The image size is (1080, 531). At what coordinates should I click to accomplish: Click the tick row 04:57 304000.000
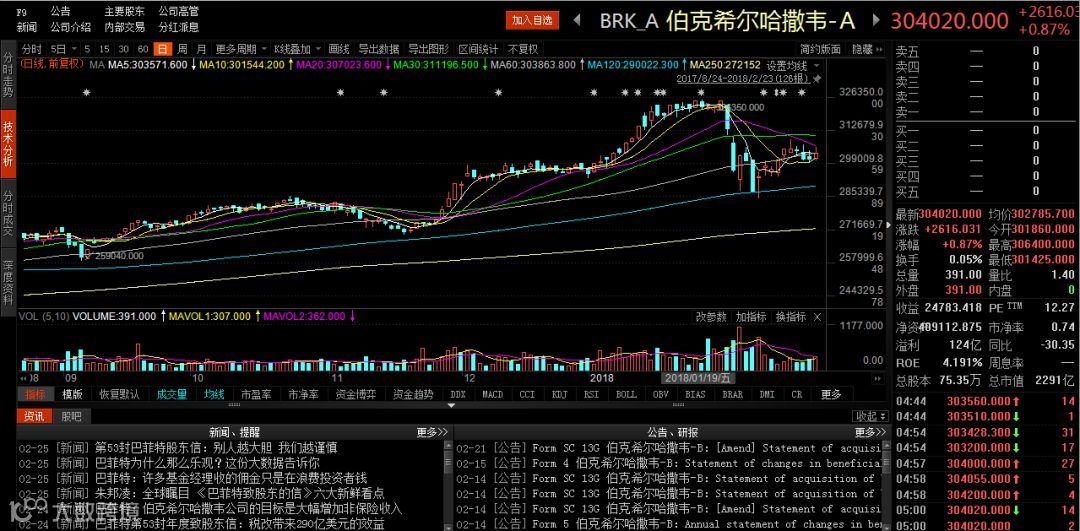[x=985, y=464]
